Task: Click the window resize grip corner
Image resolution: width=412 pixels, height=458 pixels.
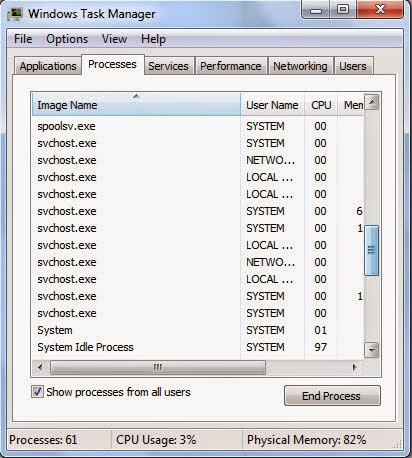Action: [398, 444]
